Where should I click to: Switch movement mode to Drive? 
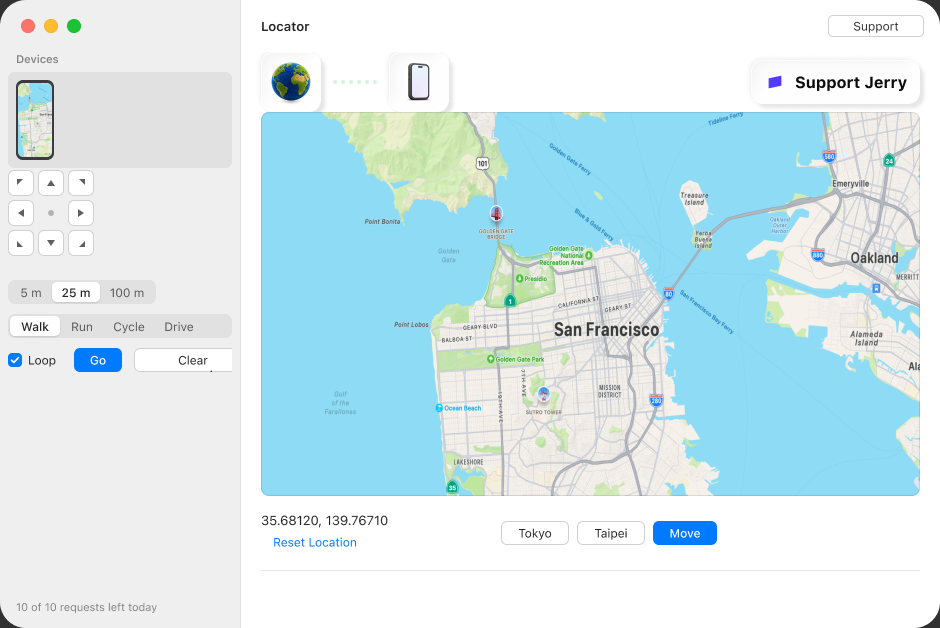click(179, 327)
